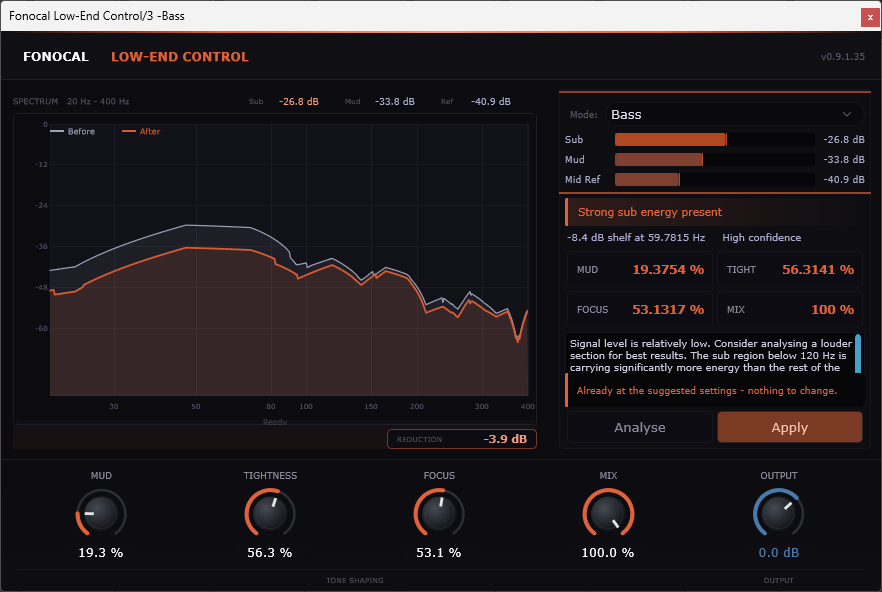Click the window title 'Fonocal Low-End Control/3 -Bass'
Image resolution: width=882 pixels, height=592 pixels.
(x=97, y=16)
